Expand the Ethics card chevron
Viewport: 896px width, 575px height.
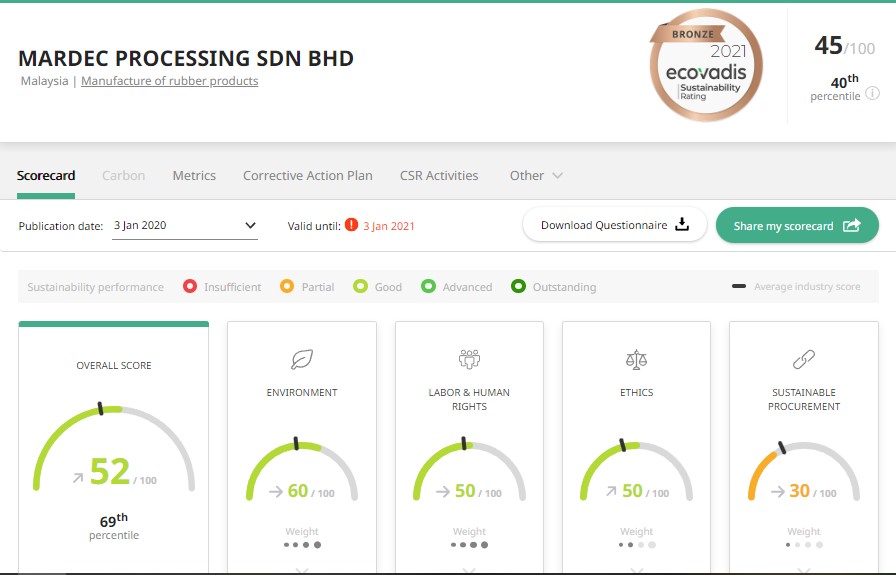coord(636,570)
